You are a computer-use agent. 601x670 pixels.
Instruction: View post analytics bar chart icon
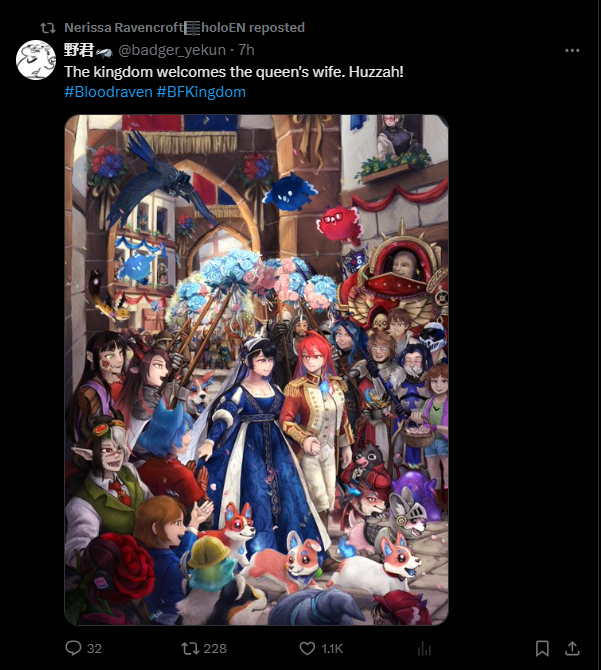click(x=424, y=649)
